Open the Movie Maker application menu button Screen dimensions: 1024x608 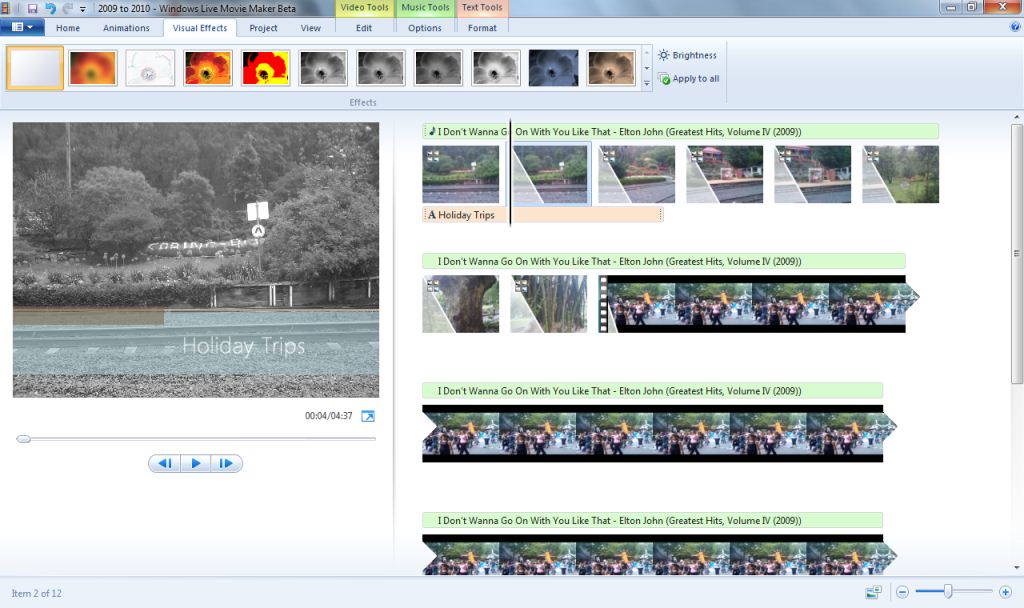(x=22, y=27)
